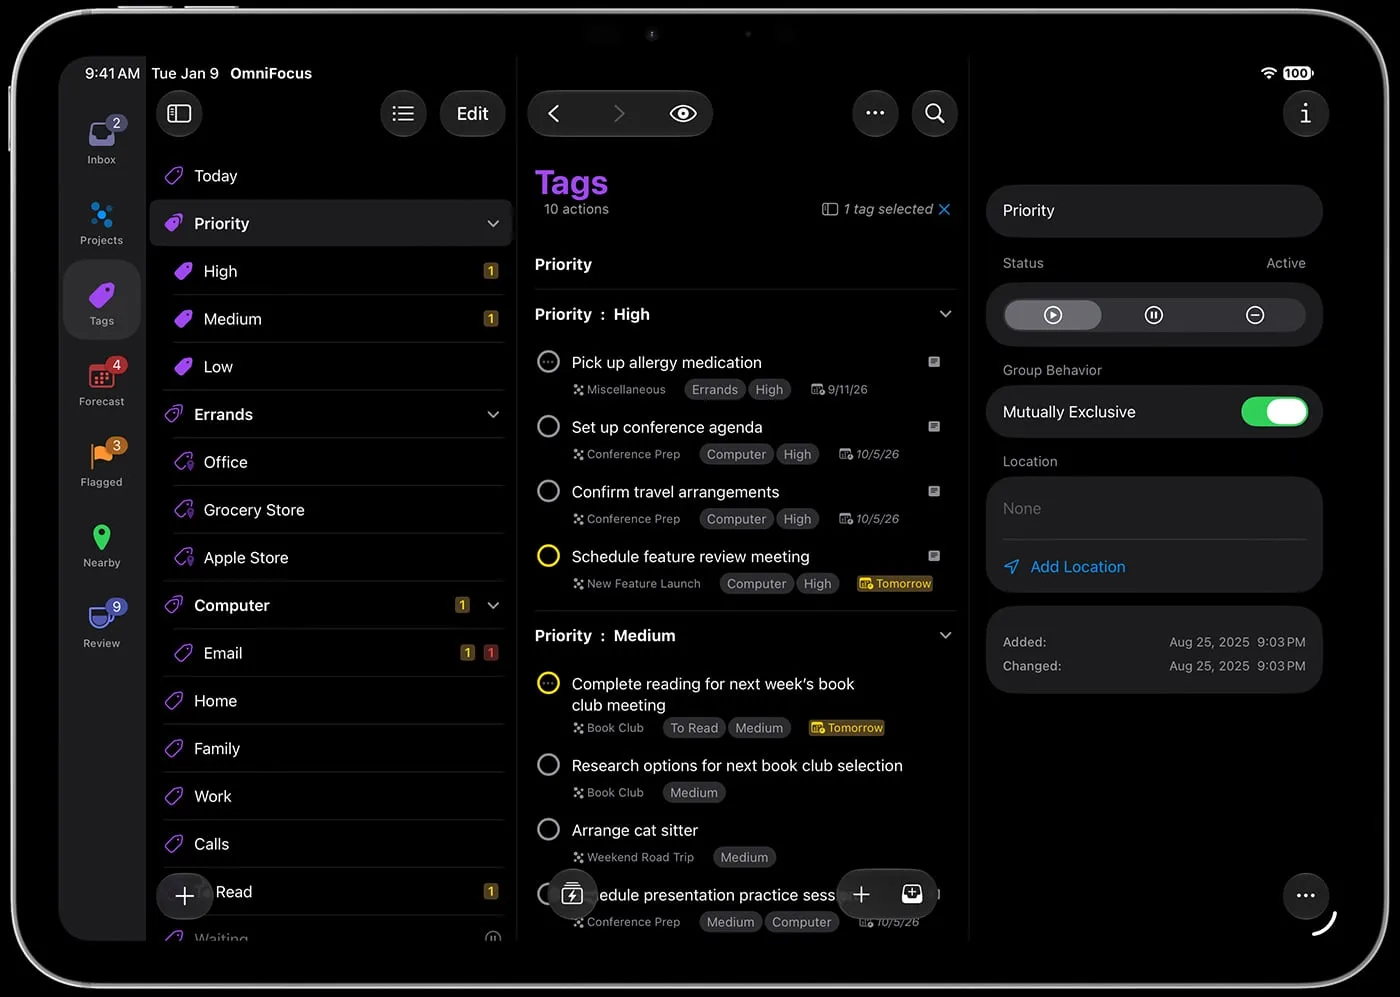Open the Nearby perspective icon

(x=102, y=545)
